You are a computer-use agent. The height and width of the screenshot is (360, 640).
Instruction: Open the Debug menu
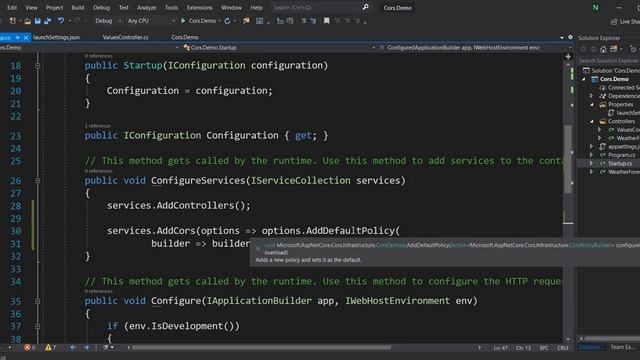click(x=101, y=8)
